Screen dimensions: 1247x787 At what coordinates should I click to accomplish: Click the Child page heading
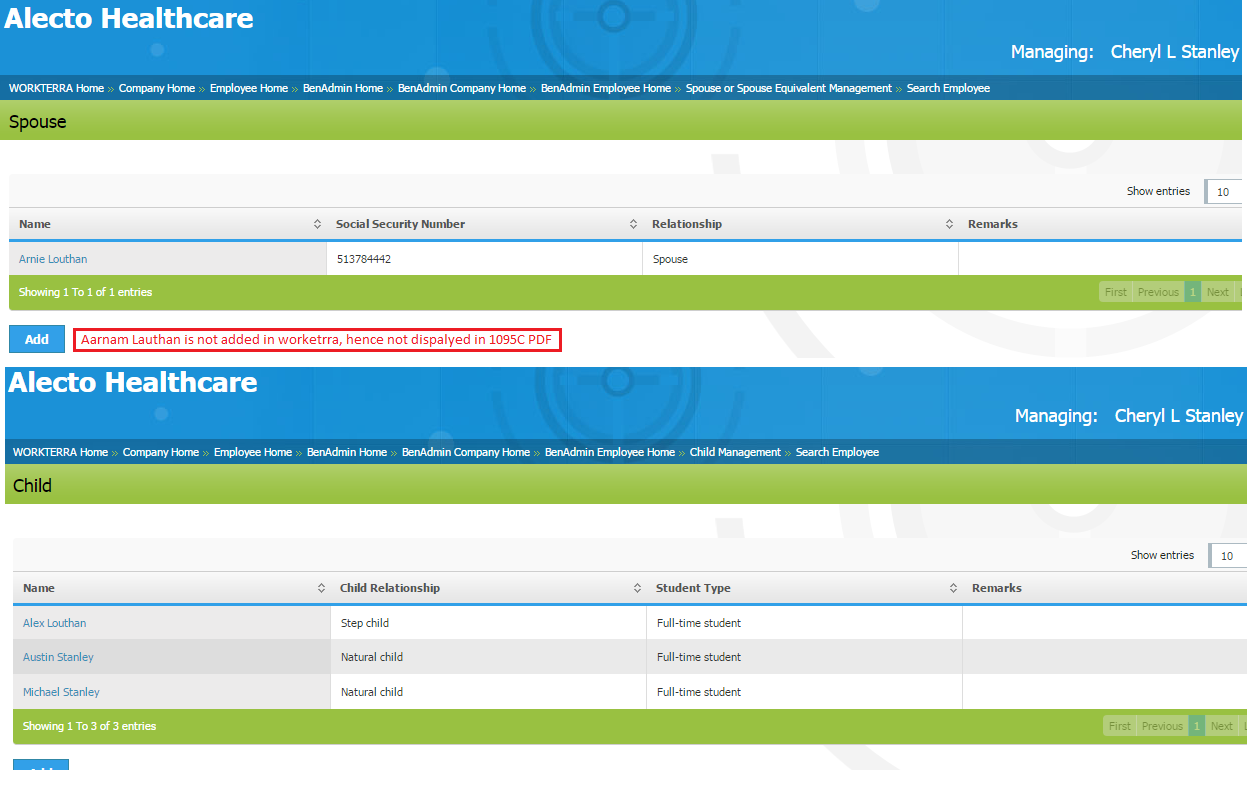coord(32,486)
